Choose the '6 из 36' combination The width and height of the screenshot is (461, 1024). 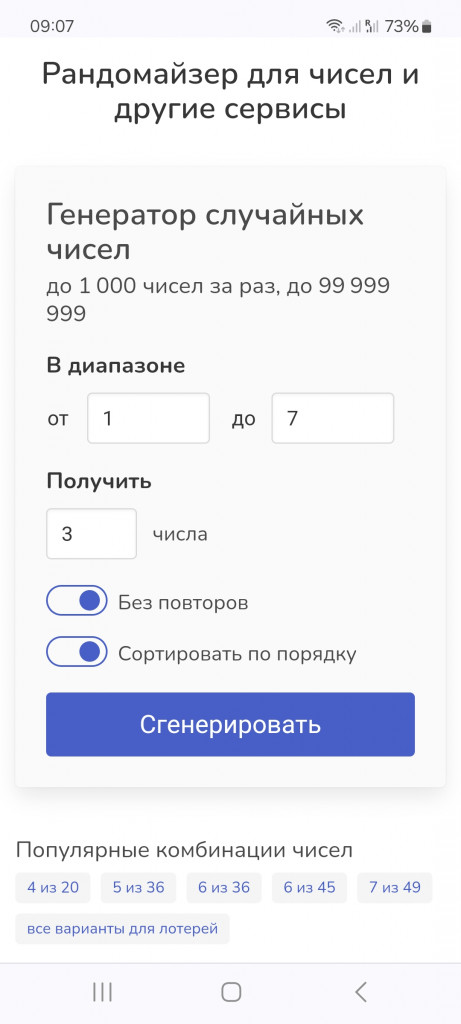pyautogui.click(x=224, y=888)
